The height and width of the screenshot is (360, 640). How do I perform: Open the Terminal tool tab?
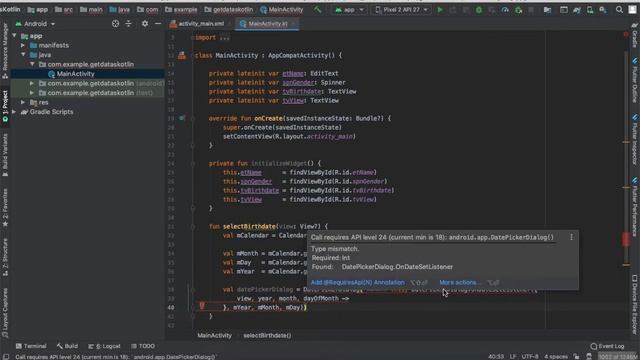31,346
